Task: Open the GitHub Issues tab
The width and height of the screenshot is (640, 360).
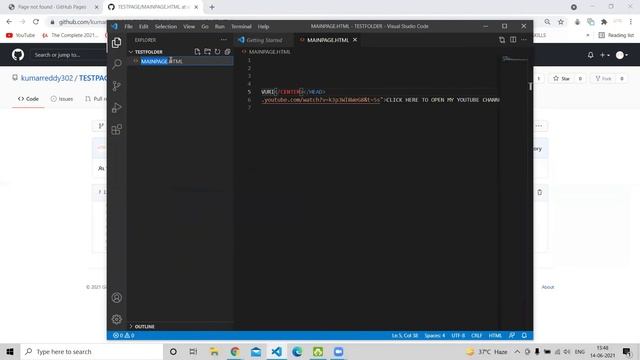Action: pos(62,99)
